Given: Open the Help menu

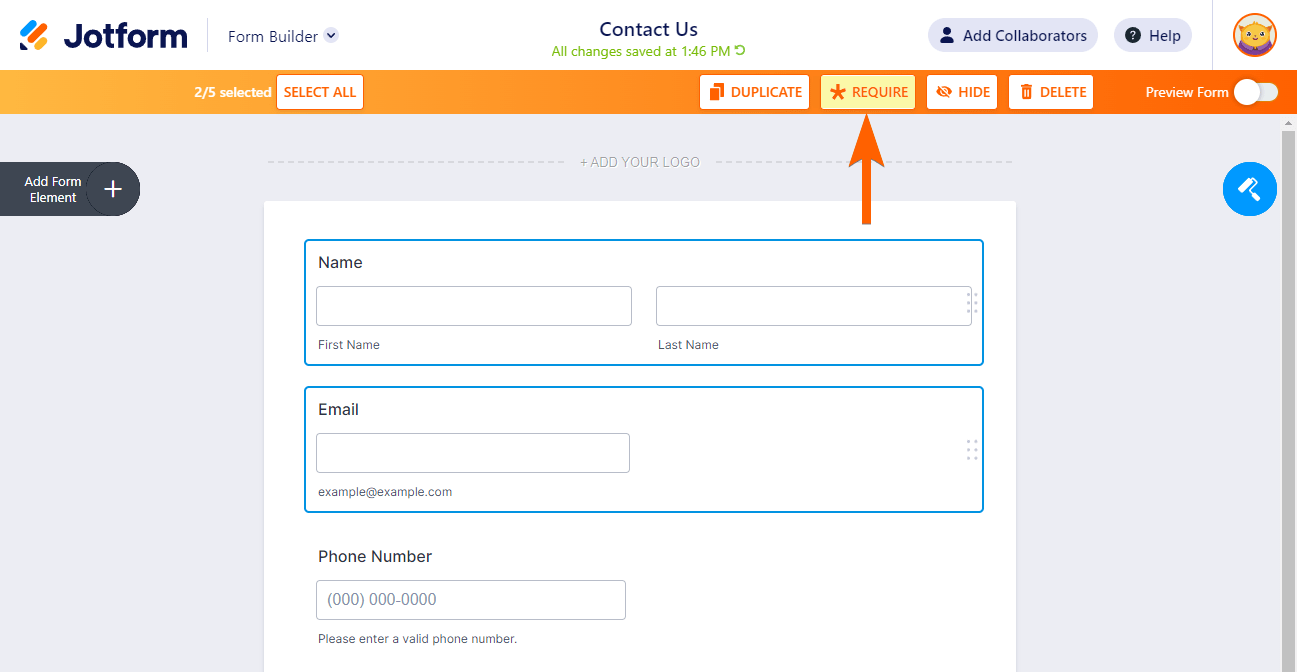Looking at the screenshot, I should tap(1152, 36).
